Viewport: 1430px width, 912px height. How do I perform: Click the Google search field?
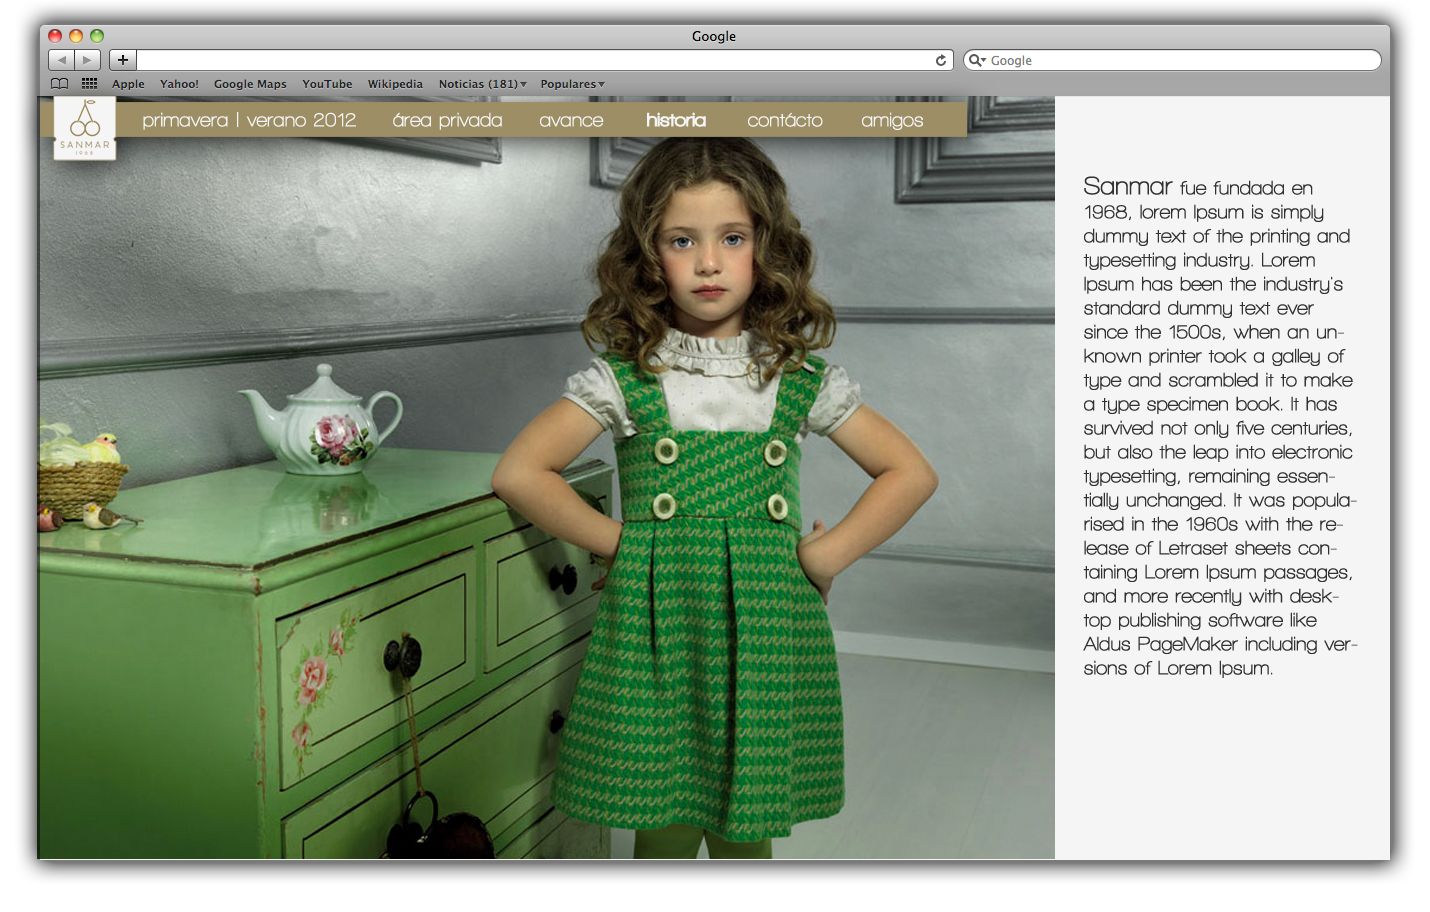coord(1172,60)
